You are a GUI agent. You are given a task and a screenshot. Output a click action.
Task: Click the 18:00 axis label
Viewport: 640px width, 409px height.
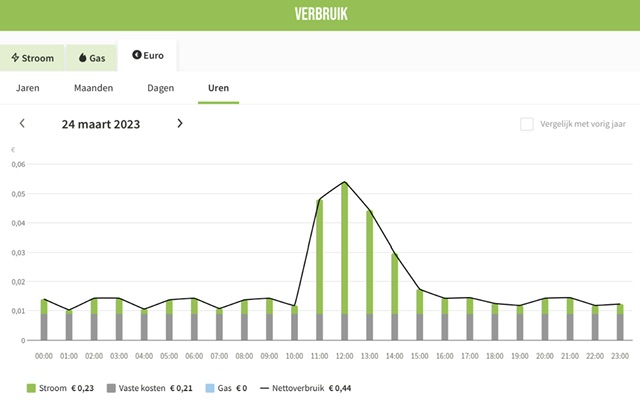click(x=495, y=356)
